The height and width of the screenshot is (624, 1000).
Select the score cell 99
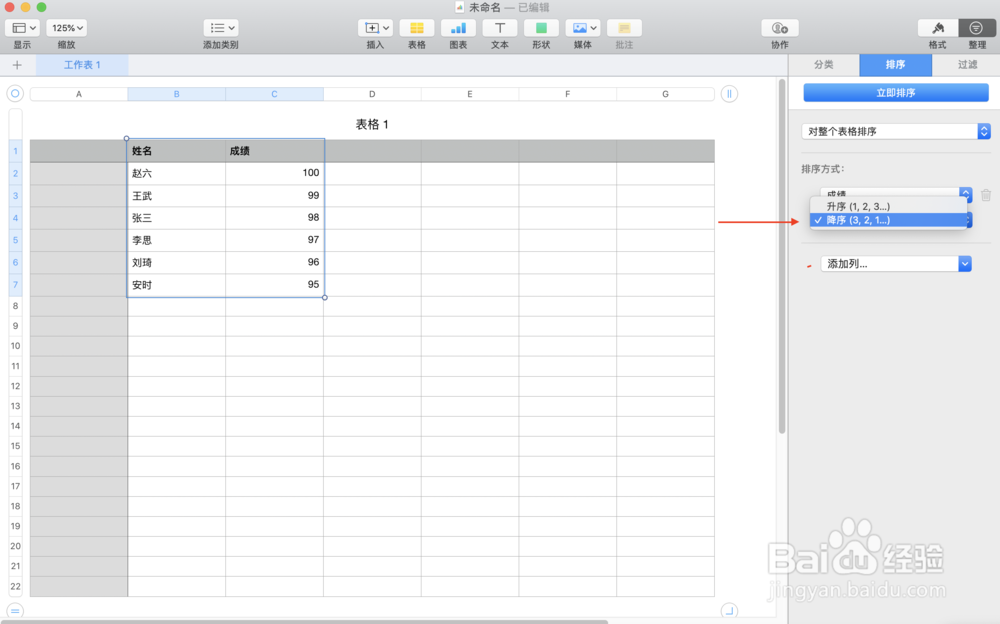[x=274, y=196]
